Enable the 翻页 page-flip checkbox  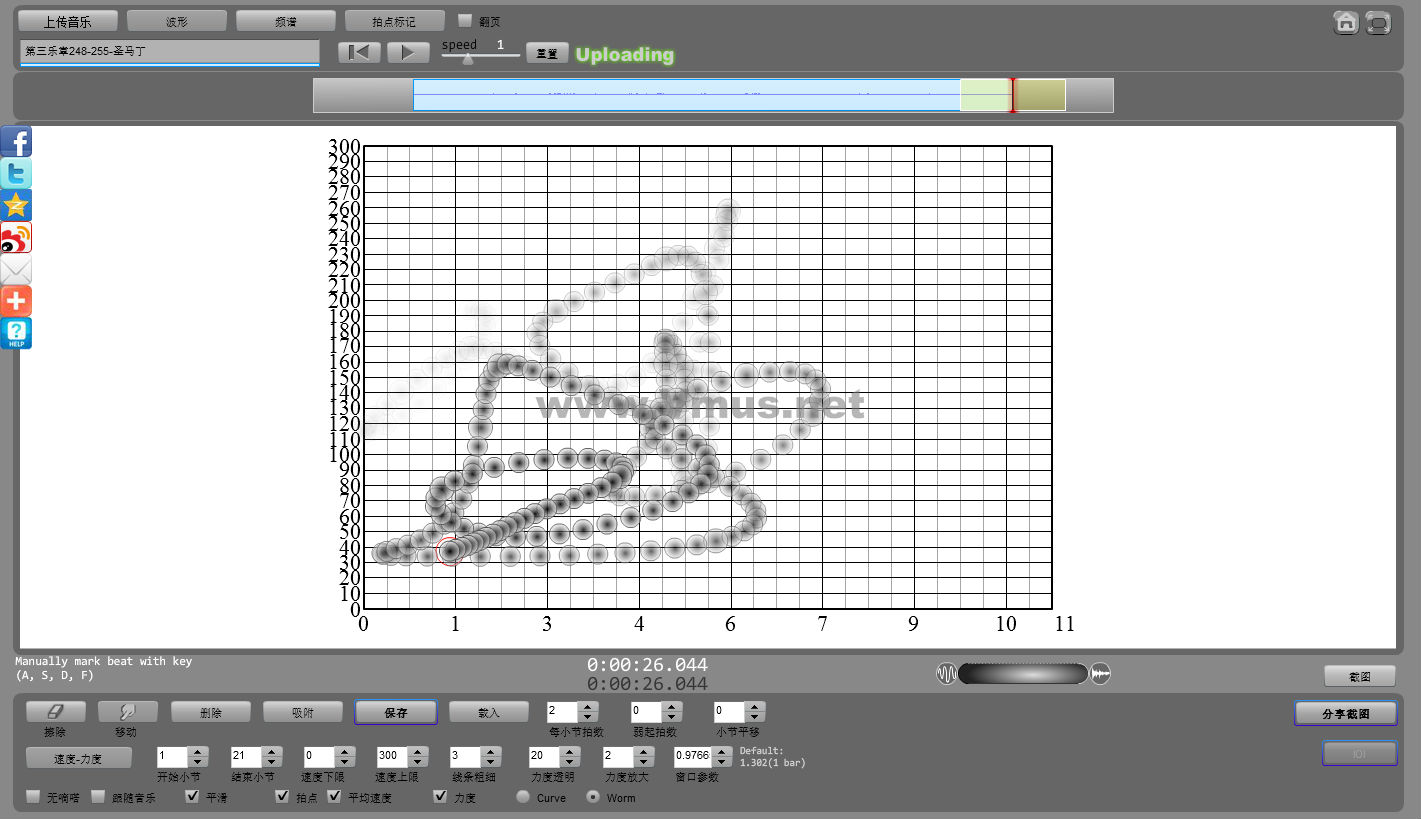(x=465, y=20)
